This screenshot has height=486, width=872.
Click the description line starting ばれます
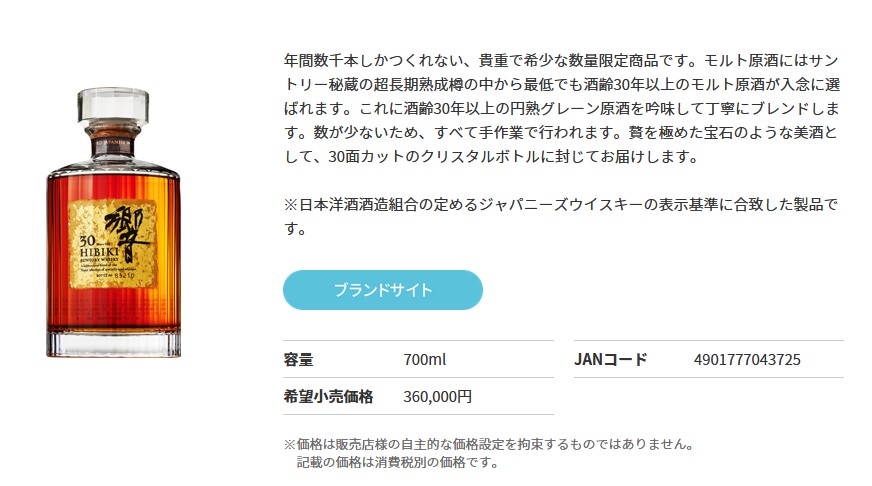click(x=561, y=108)
